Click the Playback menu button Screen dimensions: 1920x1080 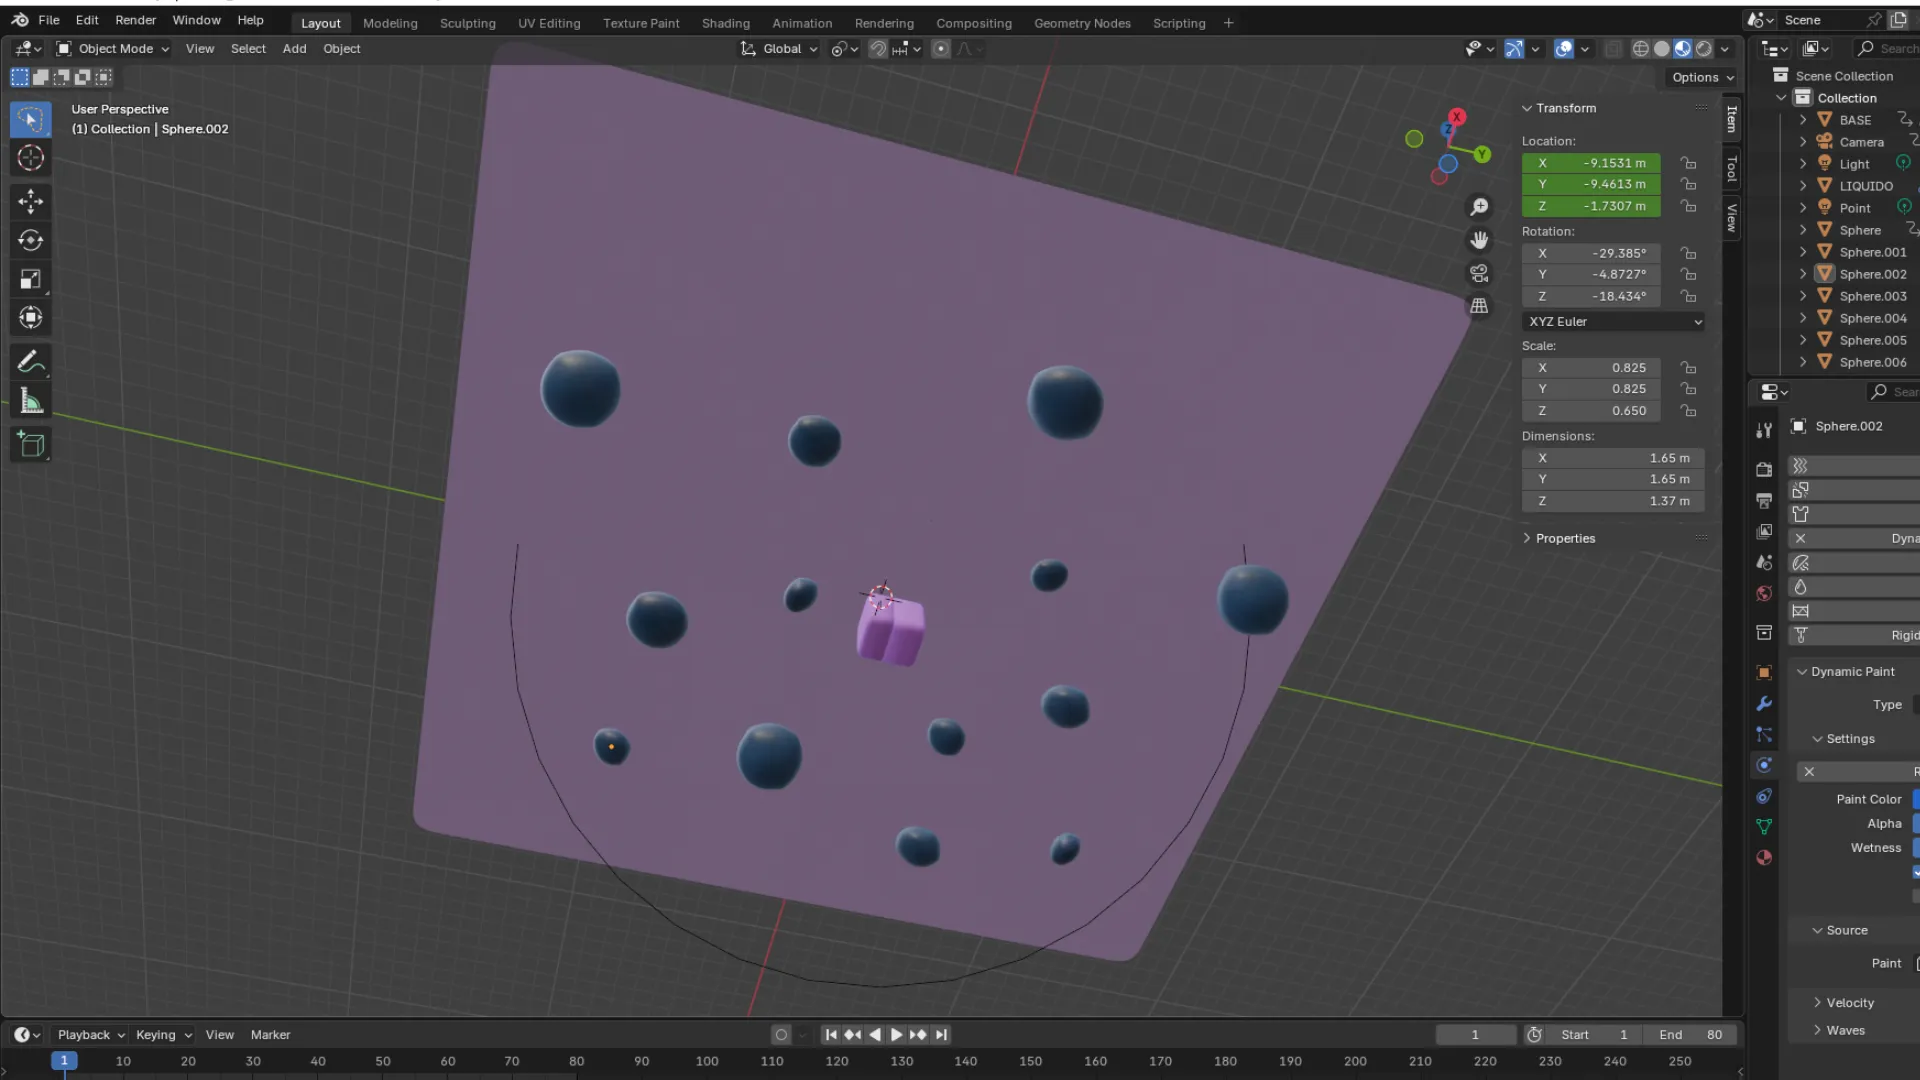point(90,1035)
